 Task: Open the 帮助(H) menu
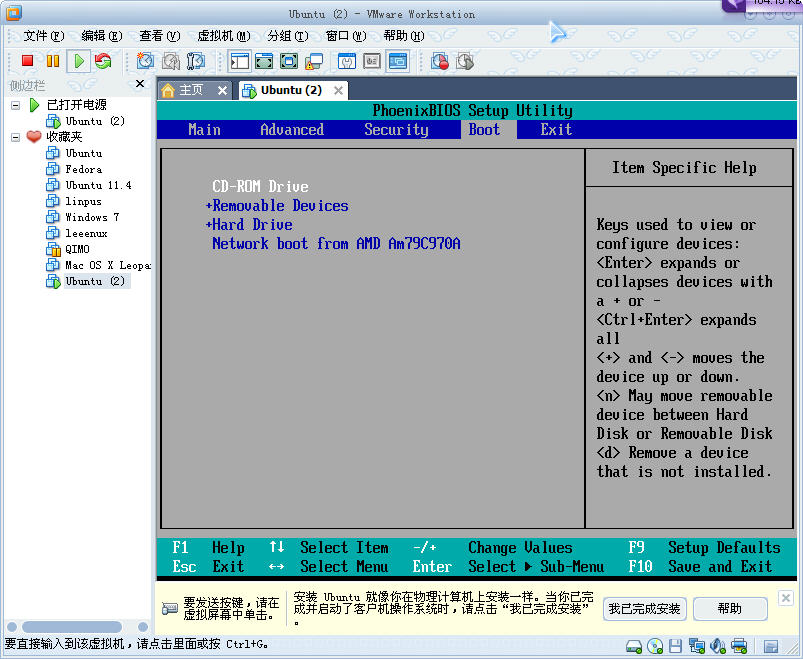tap(404, 36)
